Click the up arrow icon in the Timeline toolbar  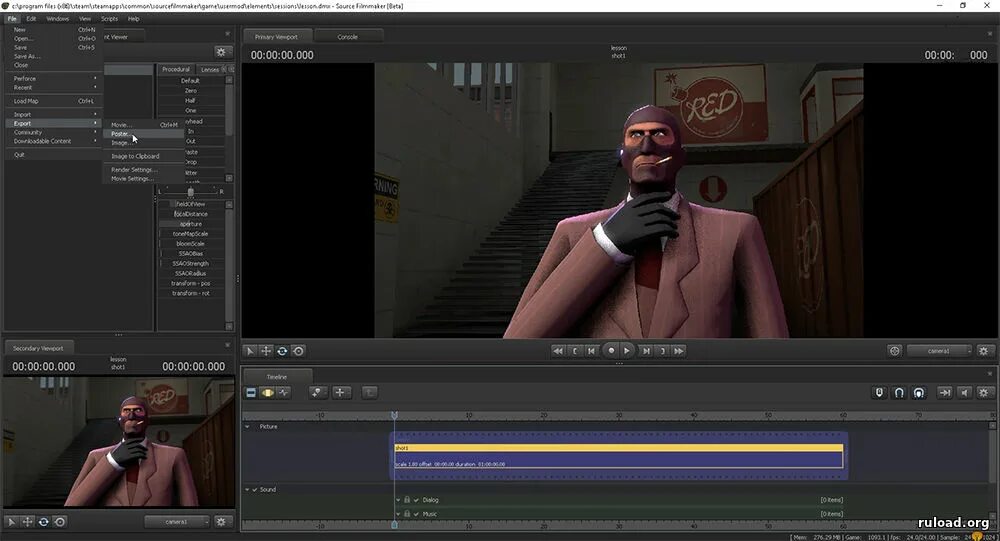[369, 392]
